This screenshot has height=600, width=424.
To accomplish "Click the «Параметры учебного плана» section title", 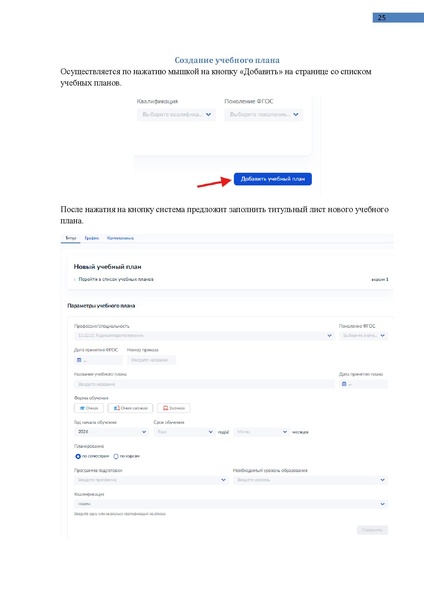I will (101, 306).
